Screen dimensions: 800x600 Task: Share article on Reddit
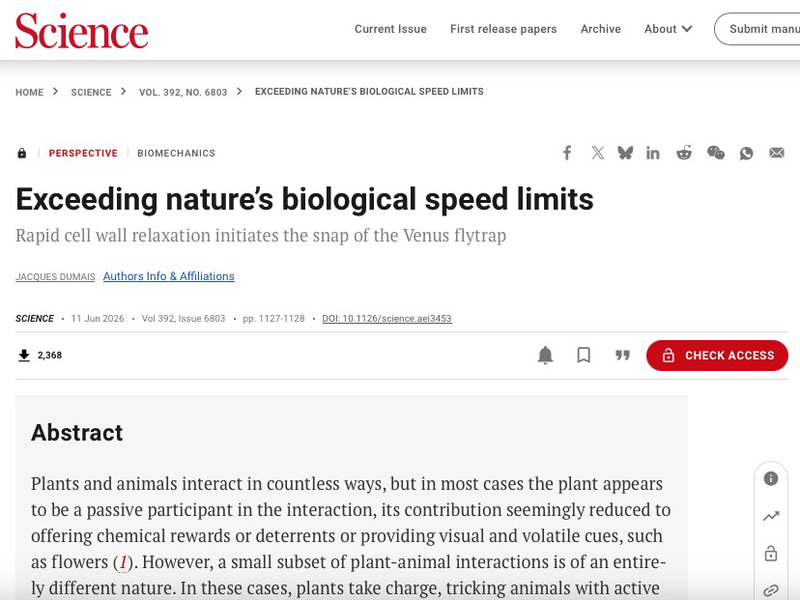pyautogui.click(x=684, y=153)
